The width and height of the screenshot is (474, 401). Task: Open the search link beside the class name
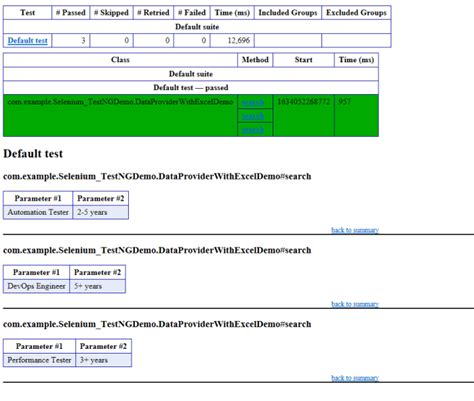pos(253,102)
